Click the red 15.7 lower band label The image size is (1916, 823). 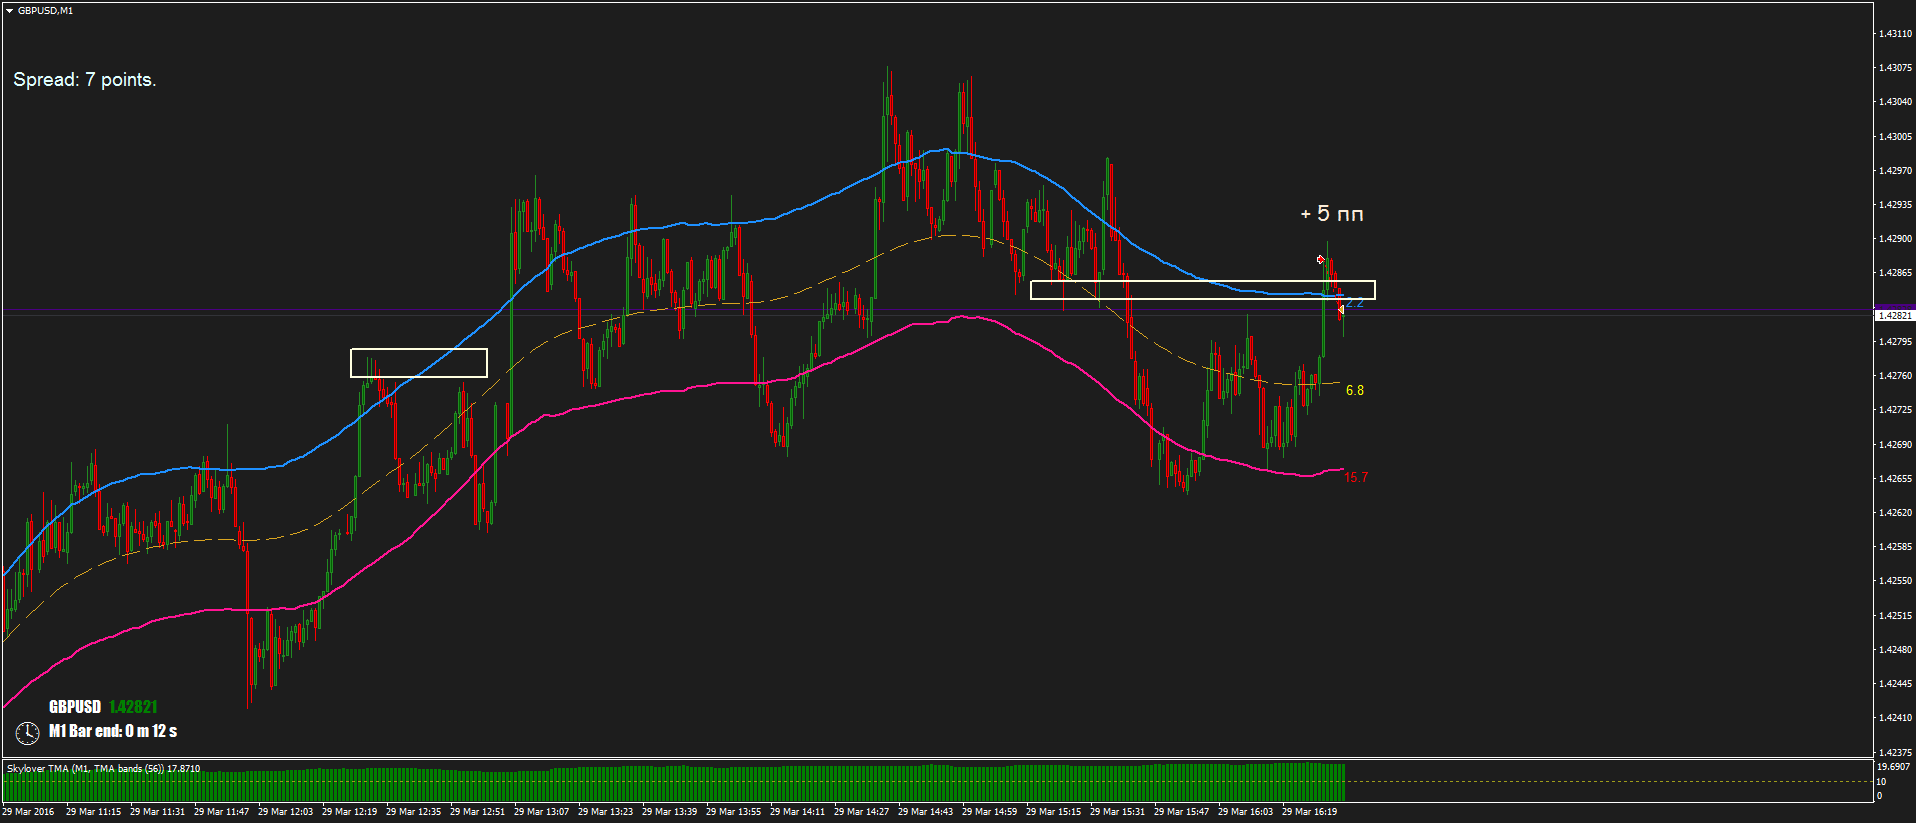(1356, 477)
